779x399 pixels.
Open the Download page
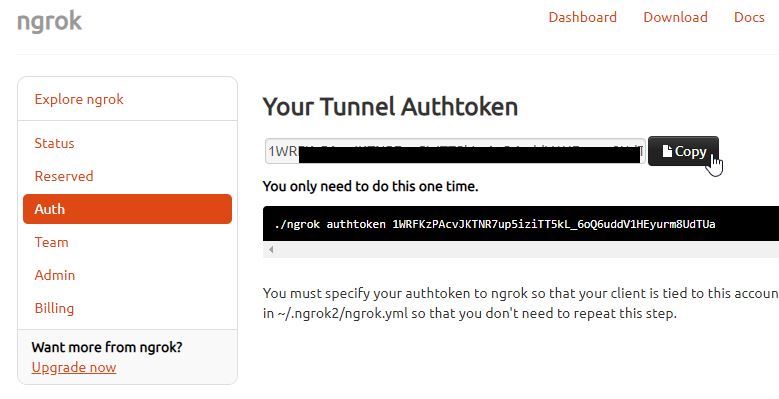coord(675,17)
